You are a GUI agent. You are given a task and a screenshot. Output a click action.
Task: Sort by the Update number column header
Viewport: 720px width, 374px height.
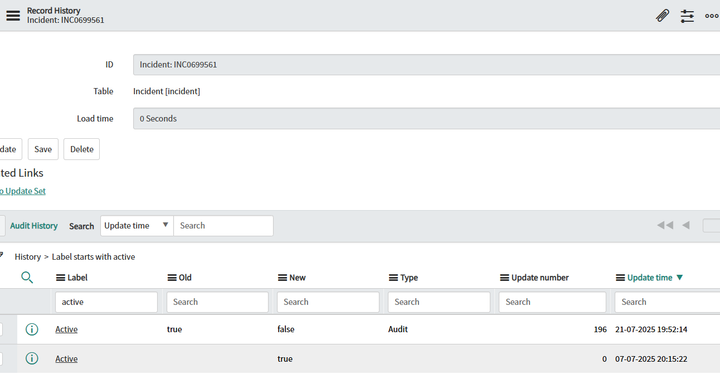pos(540,278)
